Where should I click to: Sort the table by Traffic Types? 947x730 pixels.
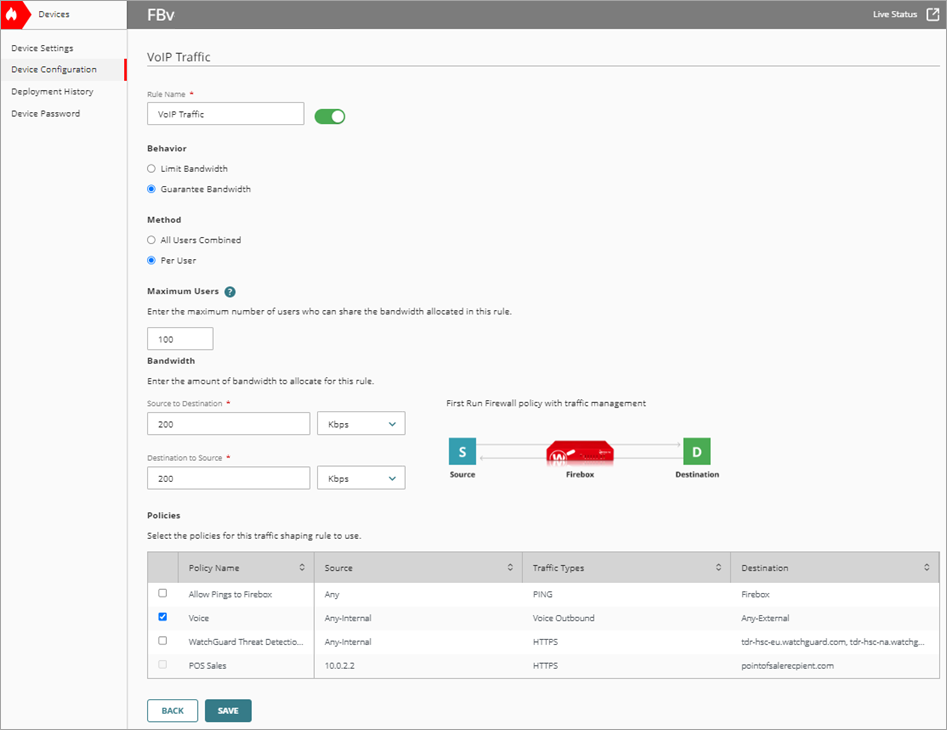click(x=718, y=567)
